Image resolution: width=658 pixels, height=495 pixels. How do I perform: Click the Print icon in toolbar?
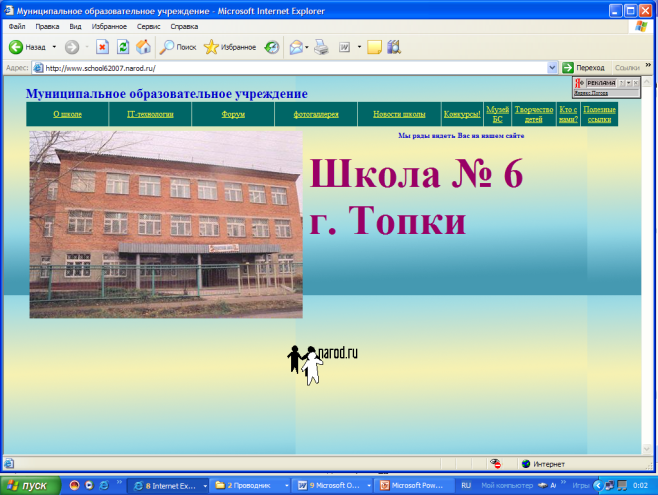(x=321, y=47)
